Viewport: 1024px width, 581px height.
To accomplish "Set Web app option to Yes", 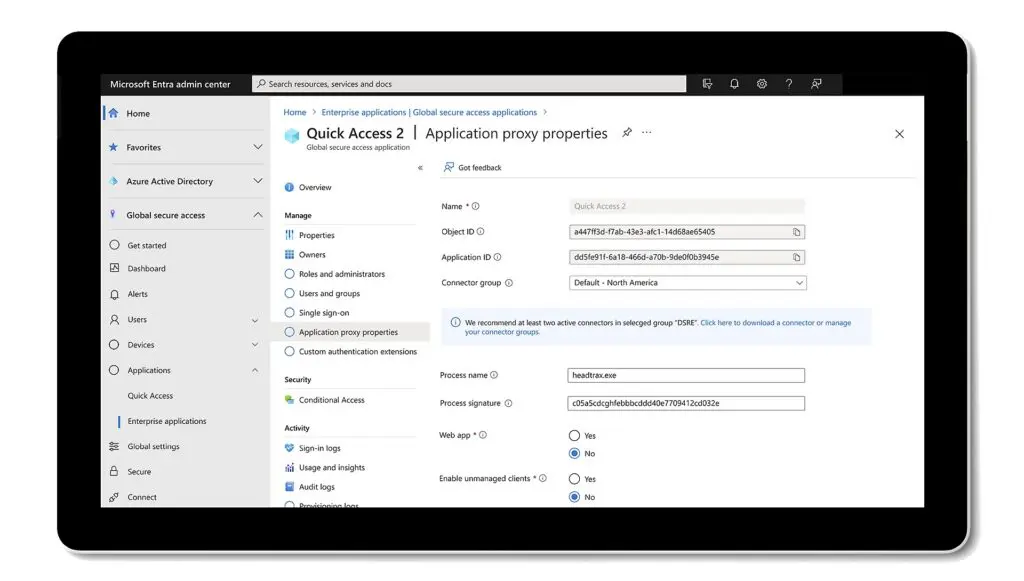I will 573,435.
